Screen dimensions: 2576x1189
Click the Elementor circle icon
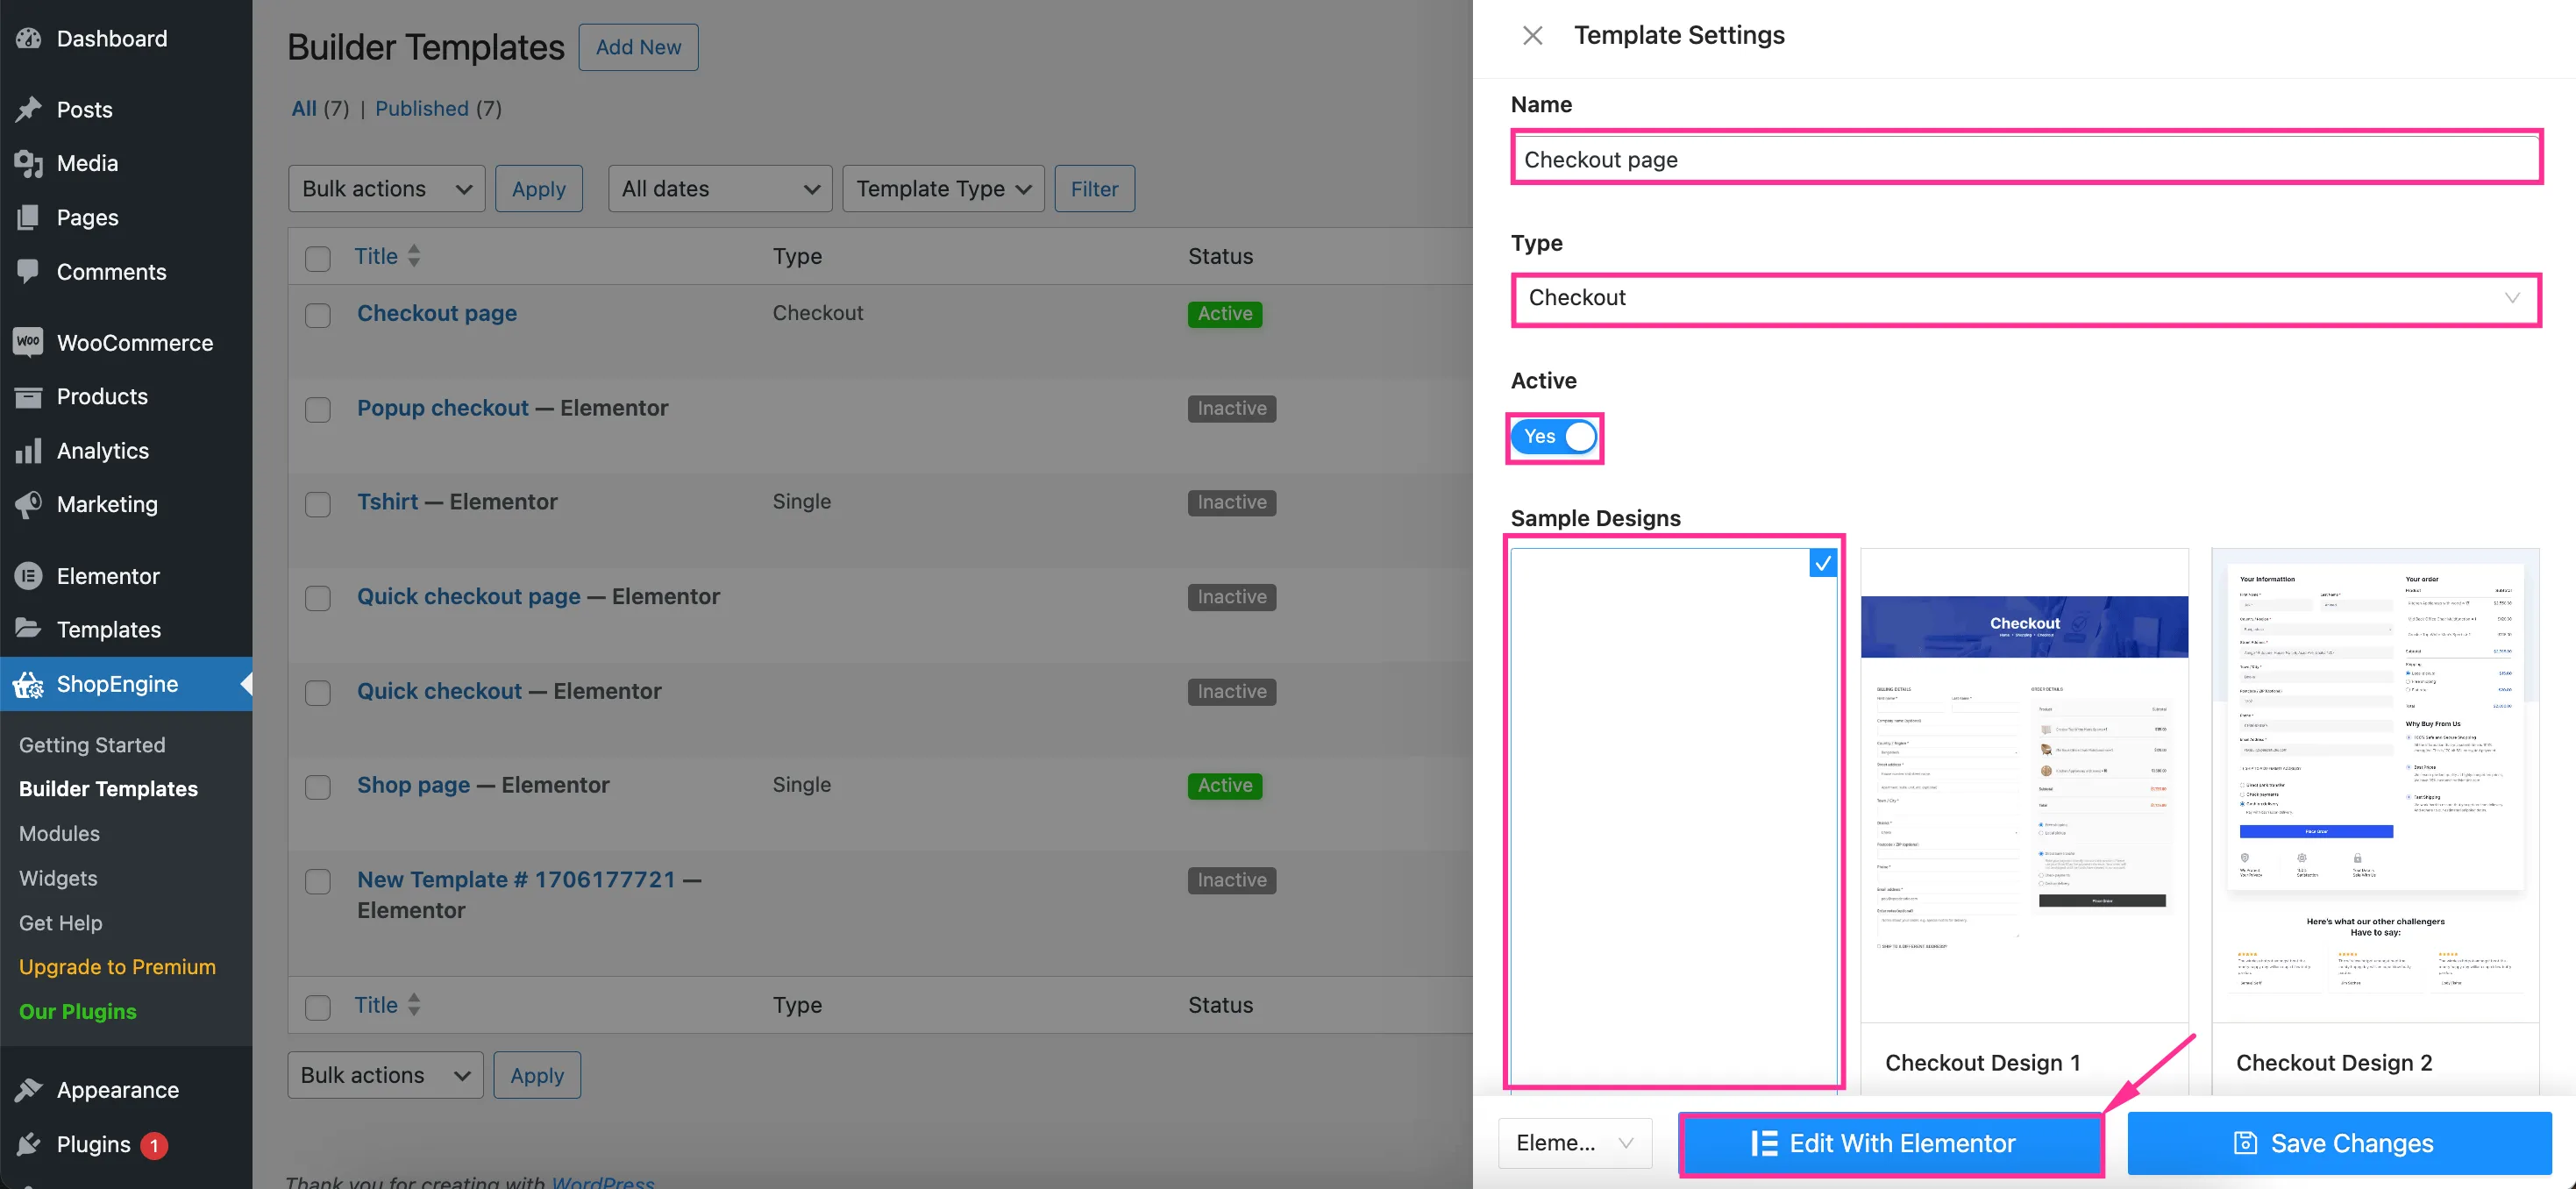(29, 576)
